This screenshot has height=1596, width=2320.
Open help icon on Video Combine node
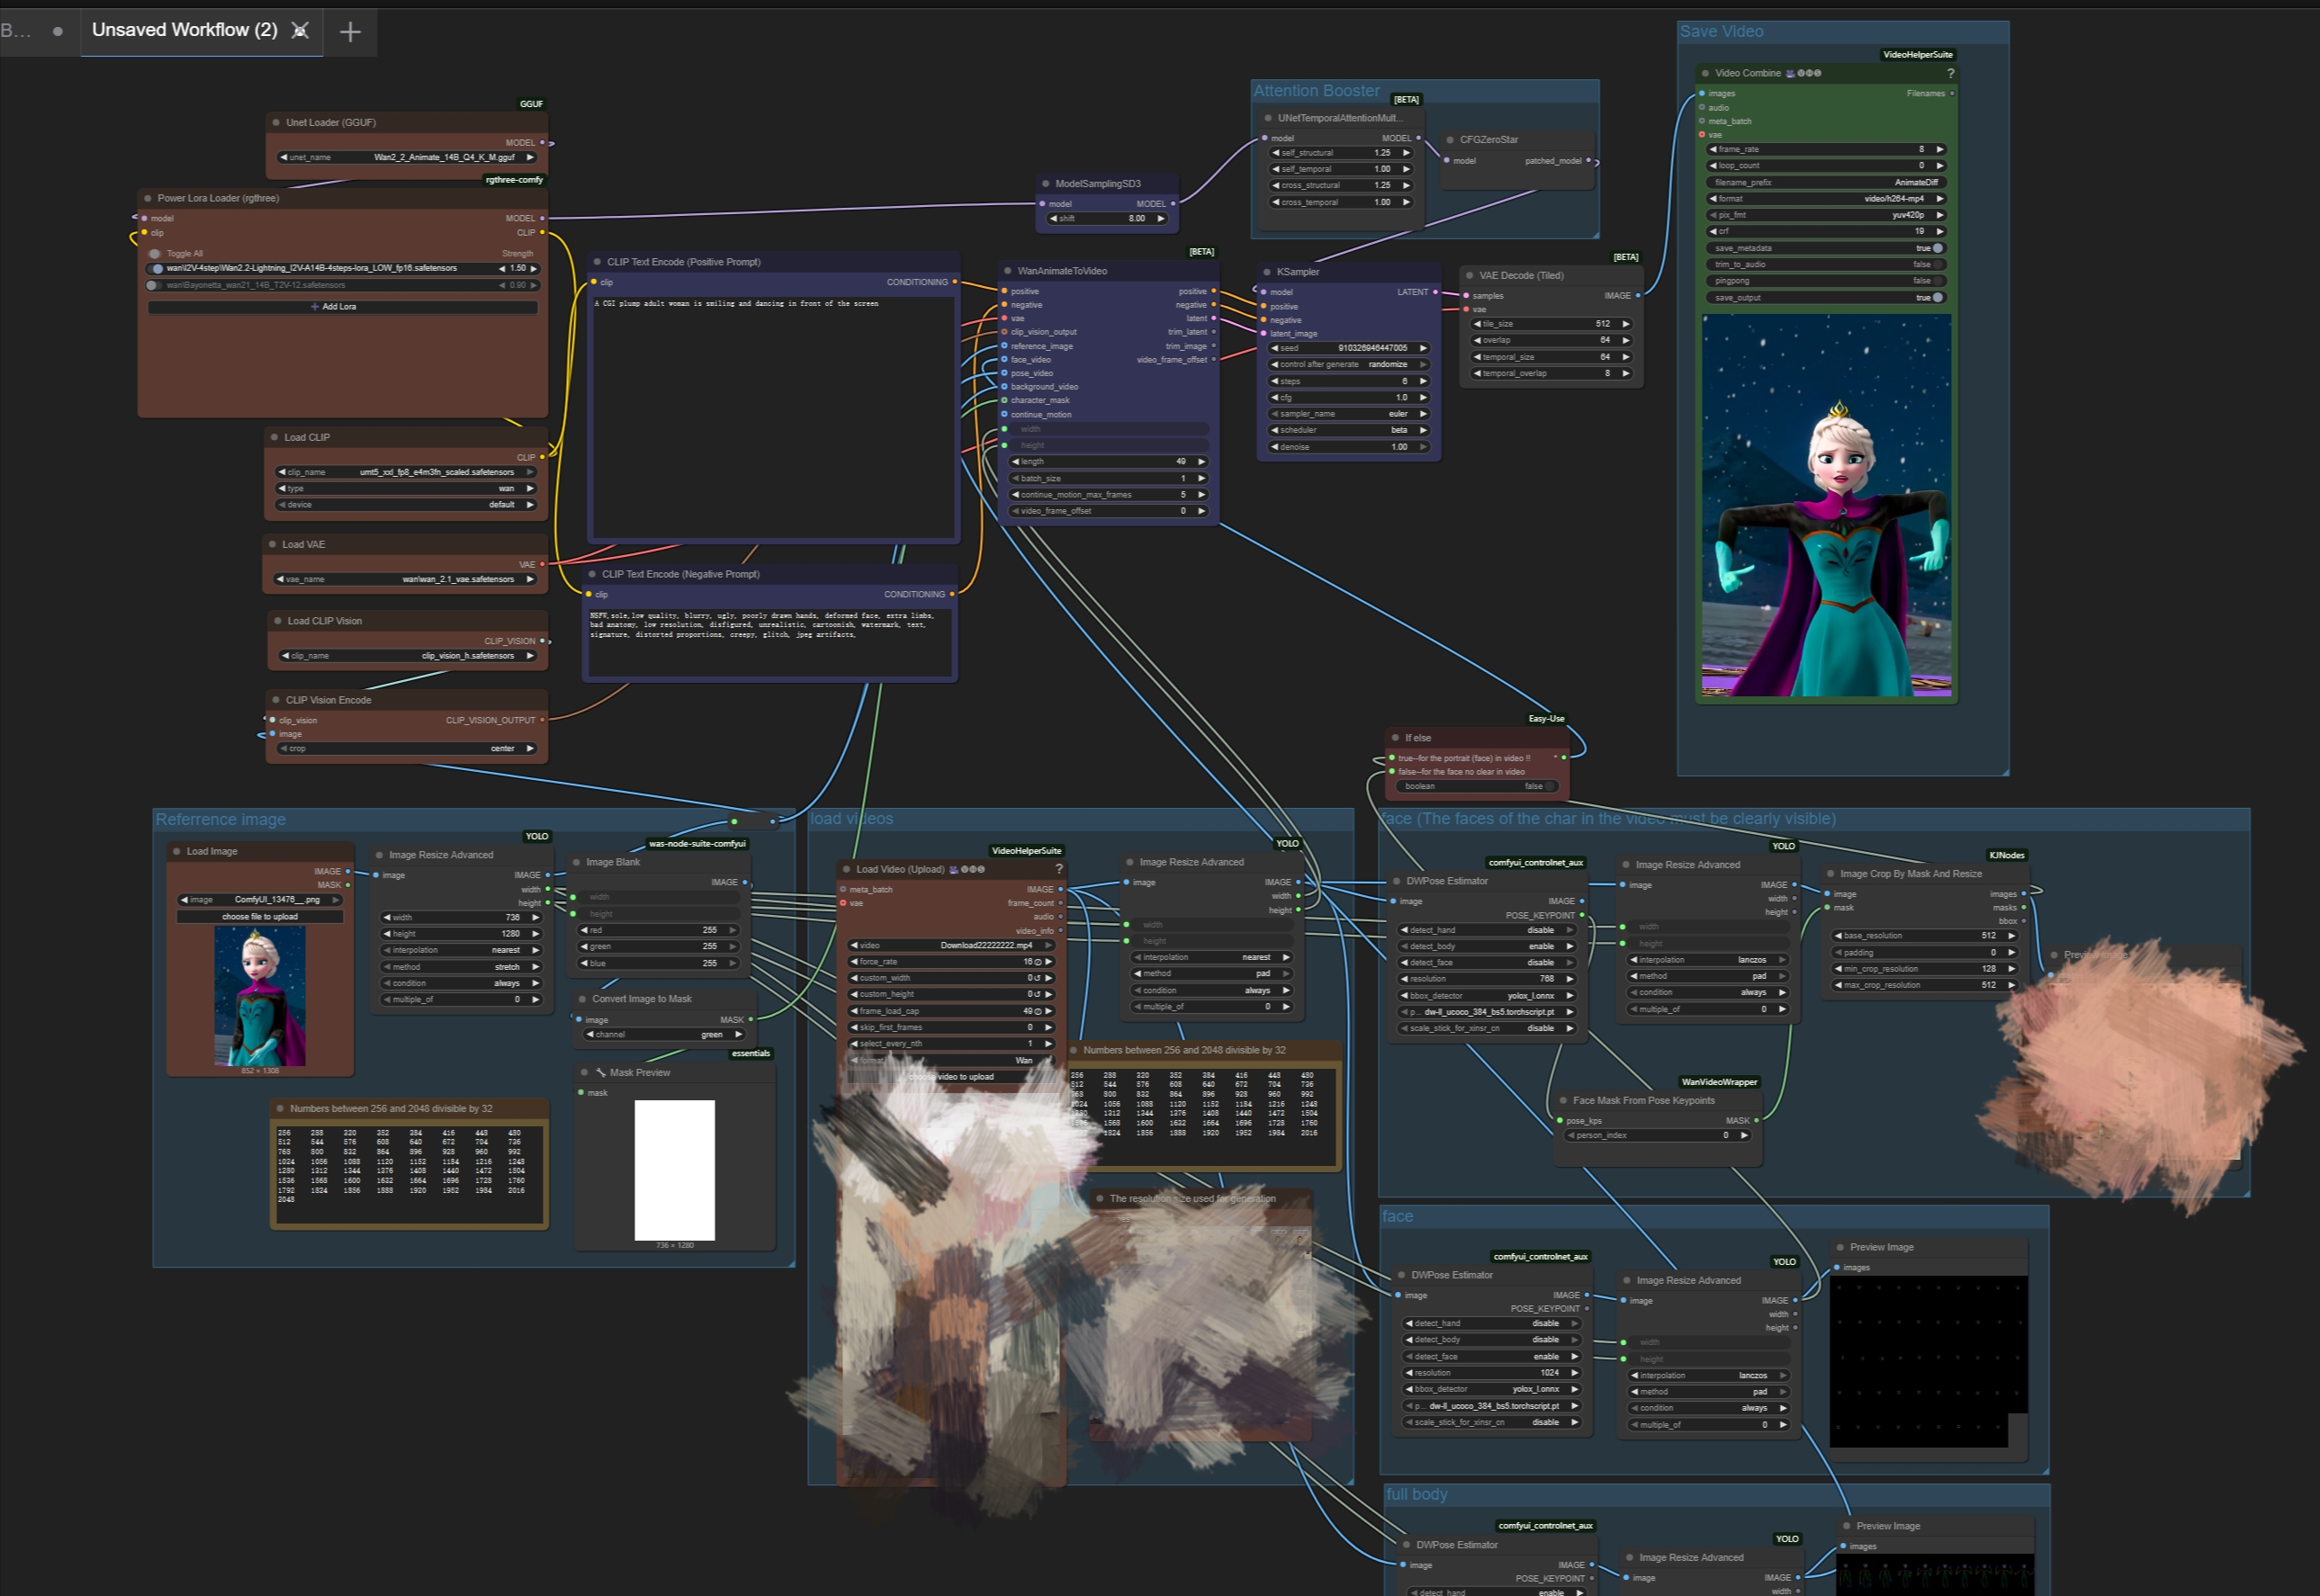pos(1950,73)
